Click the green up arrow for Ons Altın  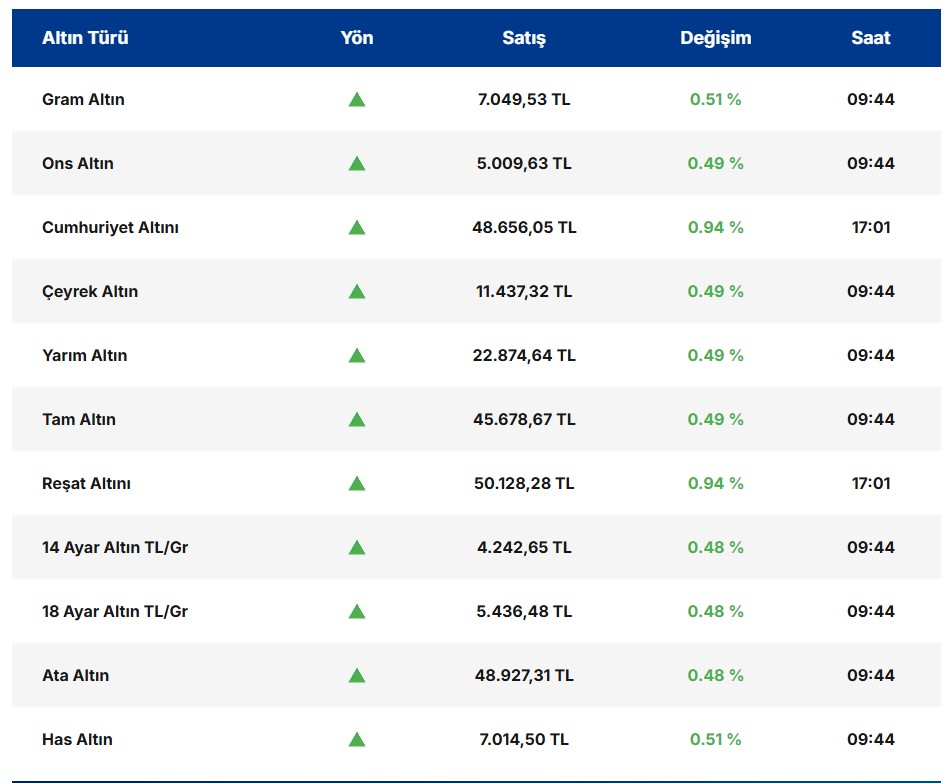click(356, 163)
